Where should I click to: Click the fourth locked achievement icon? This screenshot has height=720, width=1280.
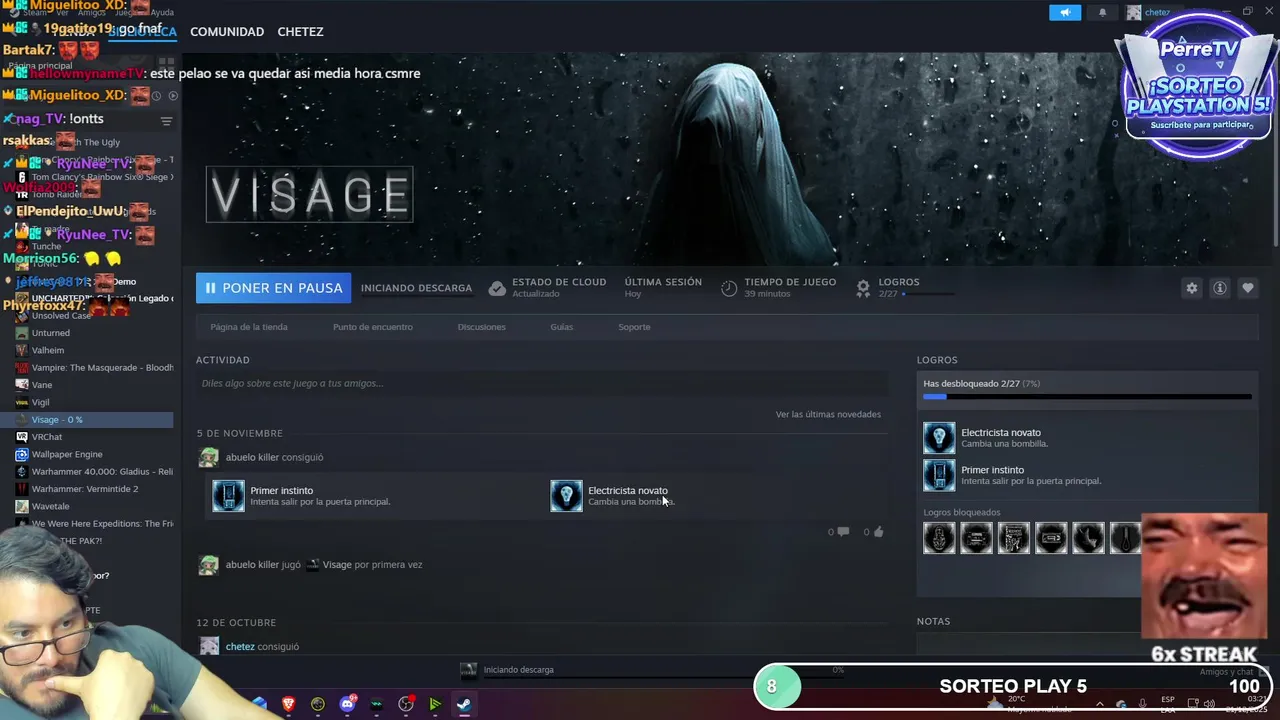point(1052,538)
